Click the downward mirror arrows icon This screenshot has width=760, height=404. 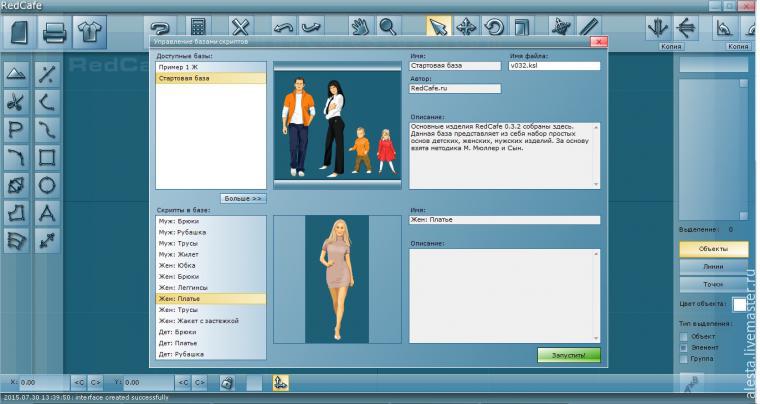point(658,28)
